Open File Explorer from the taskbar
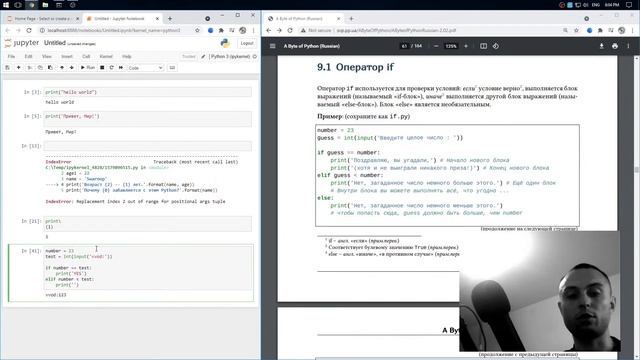Screen dimensions: 640x360 (45, 5)
